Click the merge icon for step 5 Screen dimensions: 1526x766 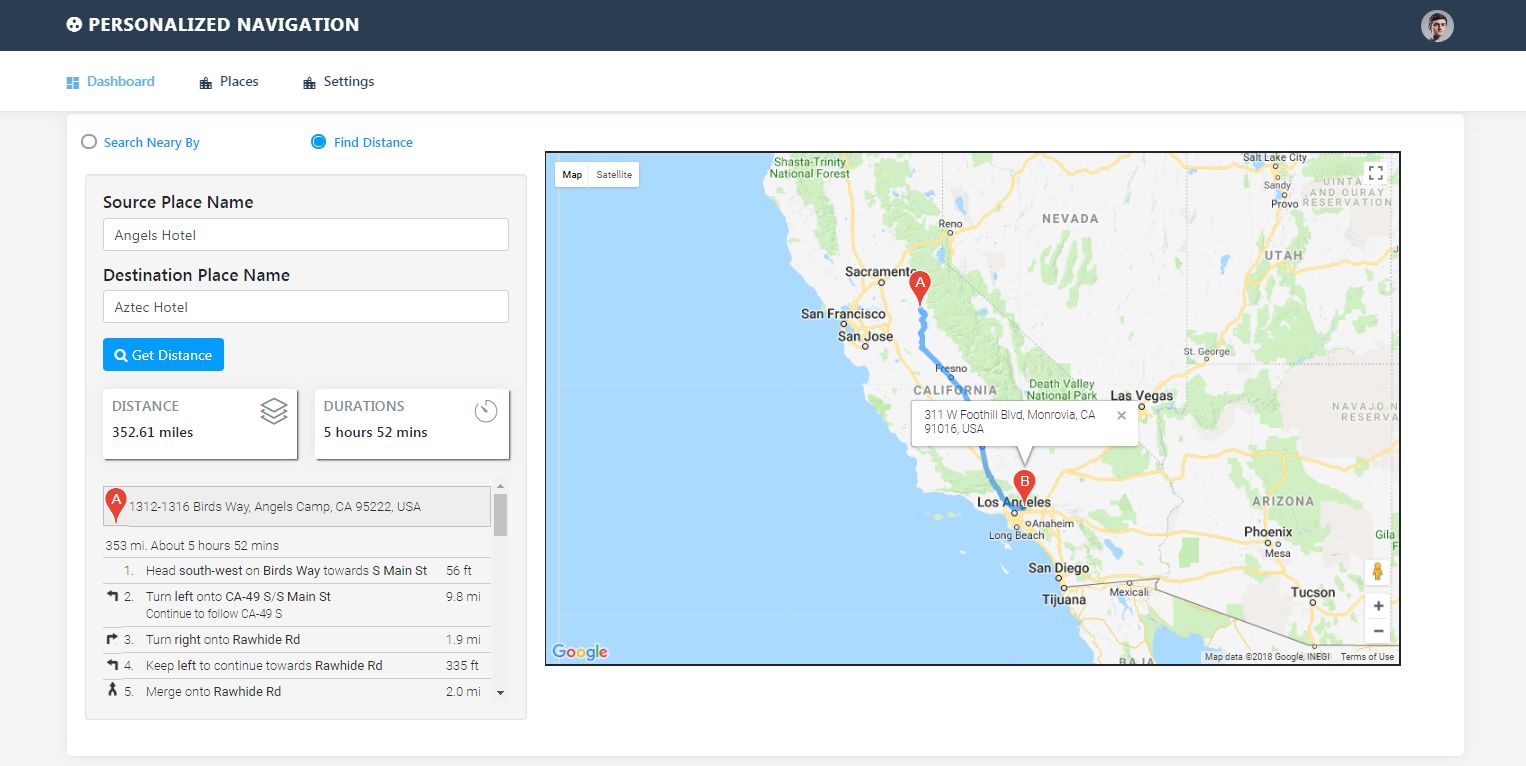112,690
